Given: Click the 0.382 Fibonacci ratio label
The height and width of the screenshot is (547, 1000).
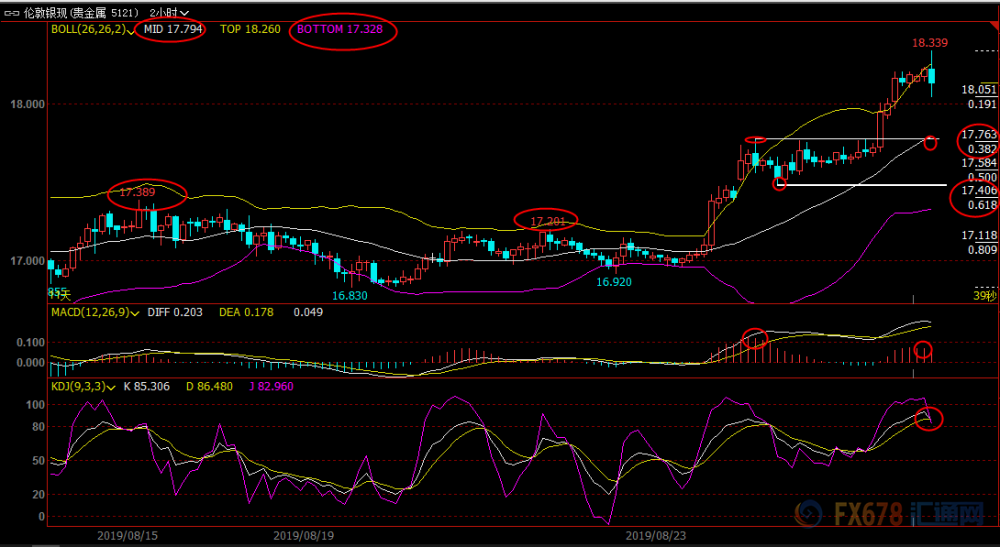Looking at the screenshot, I should pyautogui.click(x=982, y=149).
